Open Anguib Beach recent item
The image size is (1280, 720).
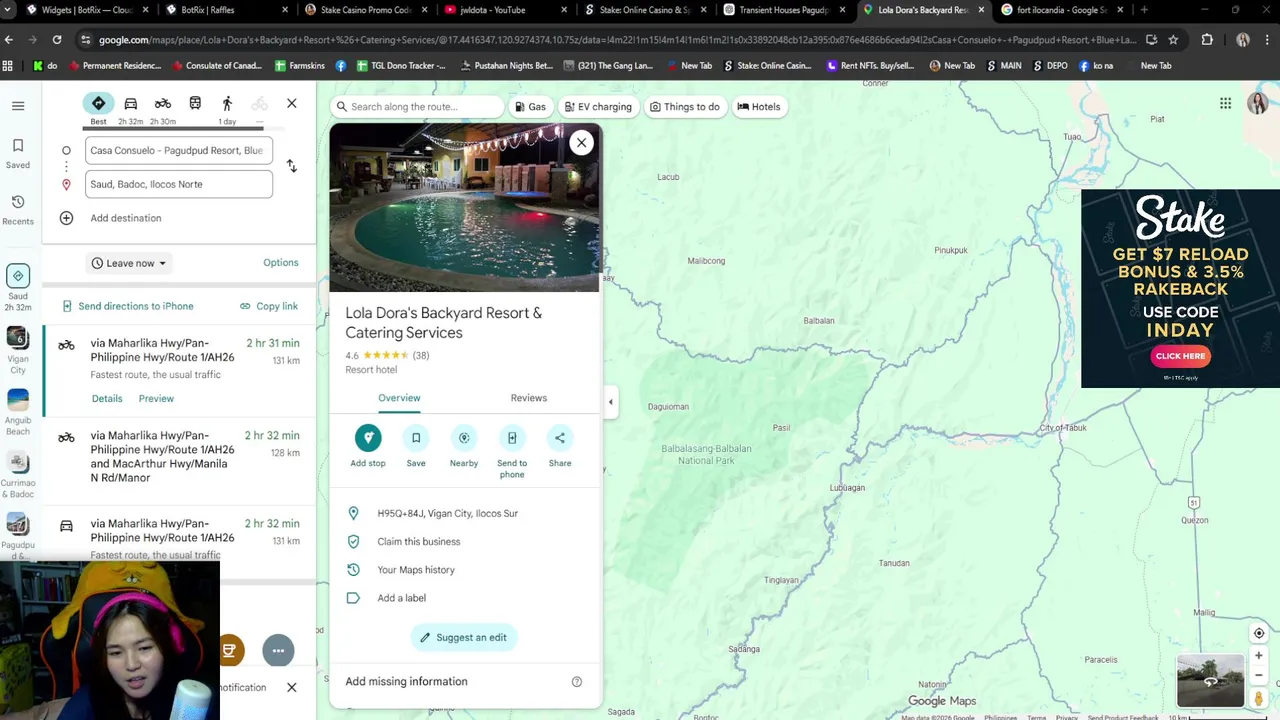click(x=18, y=412)
